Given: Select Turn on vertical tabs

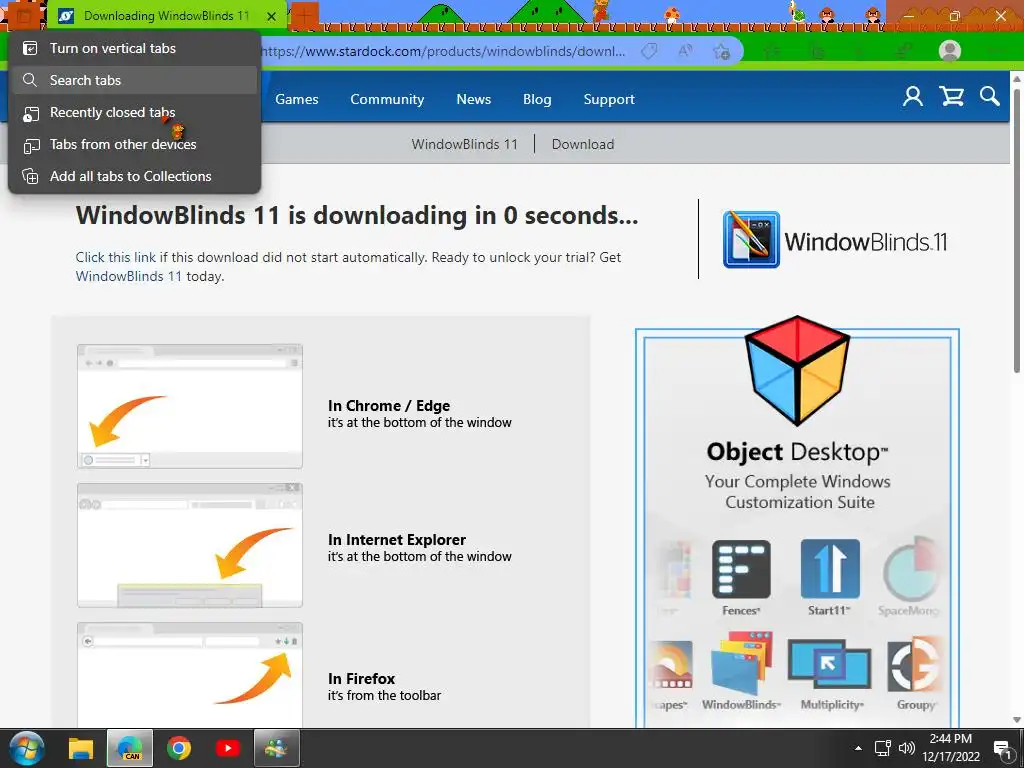Looking at the screenshot, I should pos(135,48).
